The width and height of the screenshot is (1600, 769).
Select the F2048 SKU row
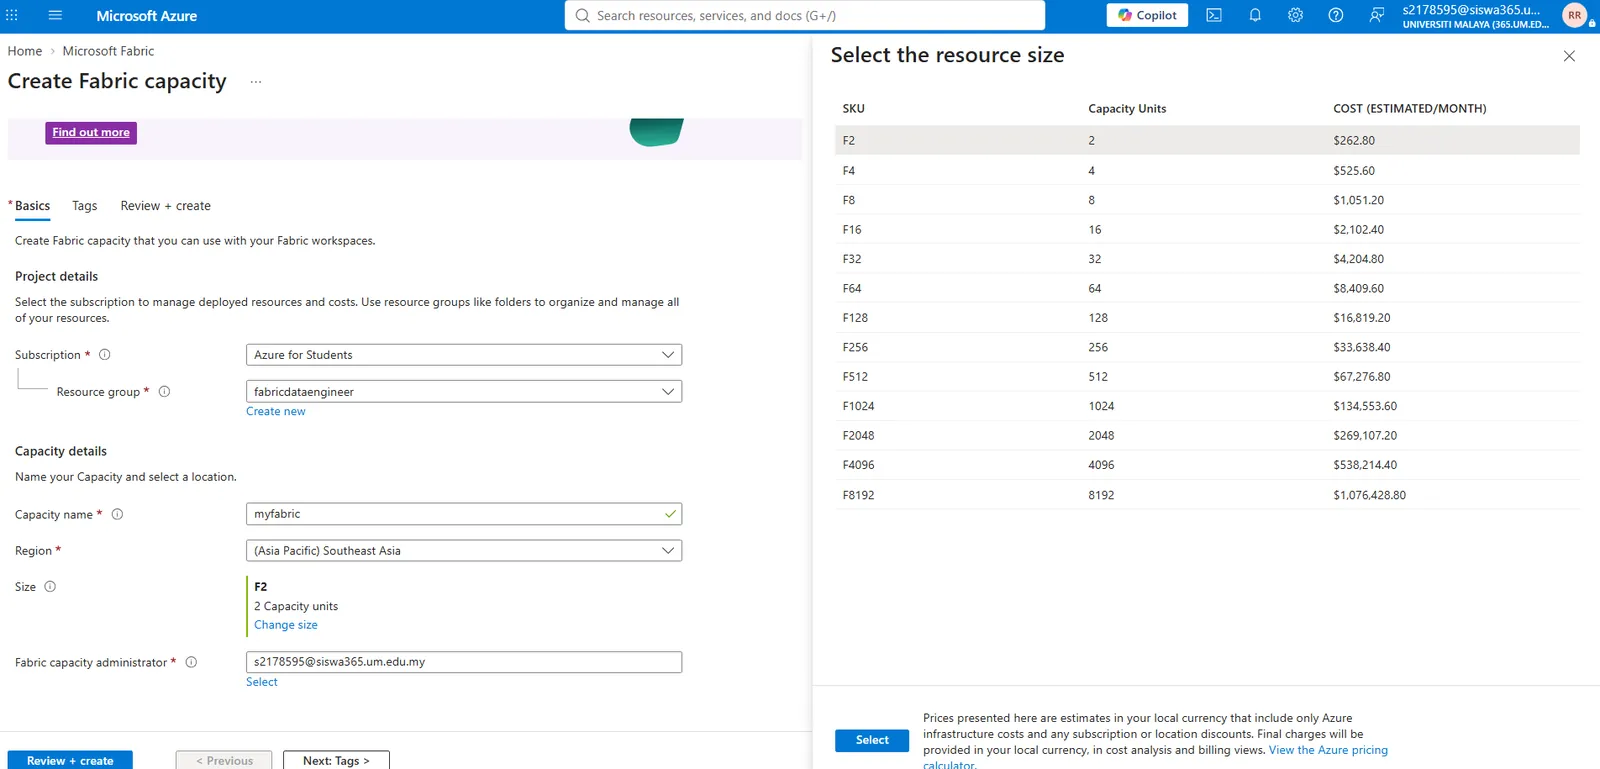tap(1207, 436)
